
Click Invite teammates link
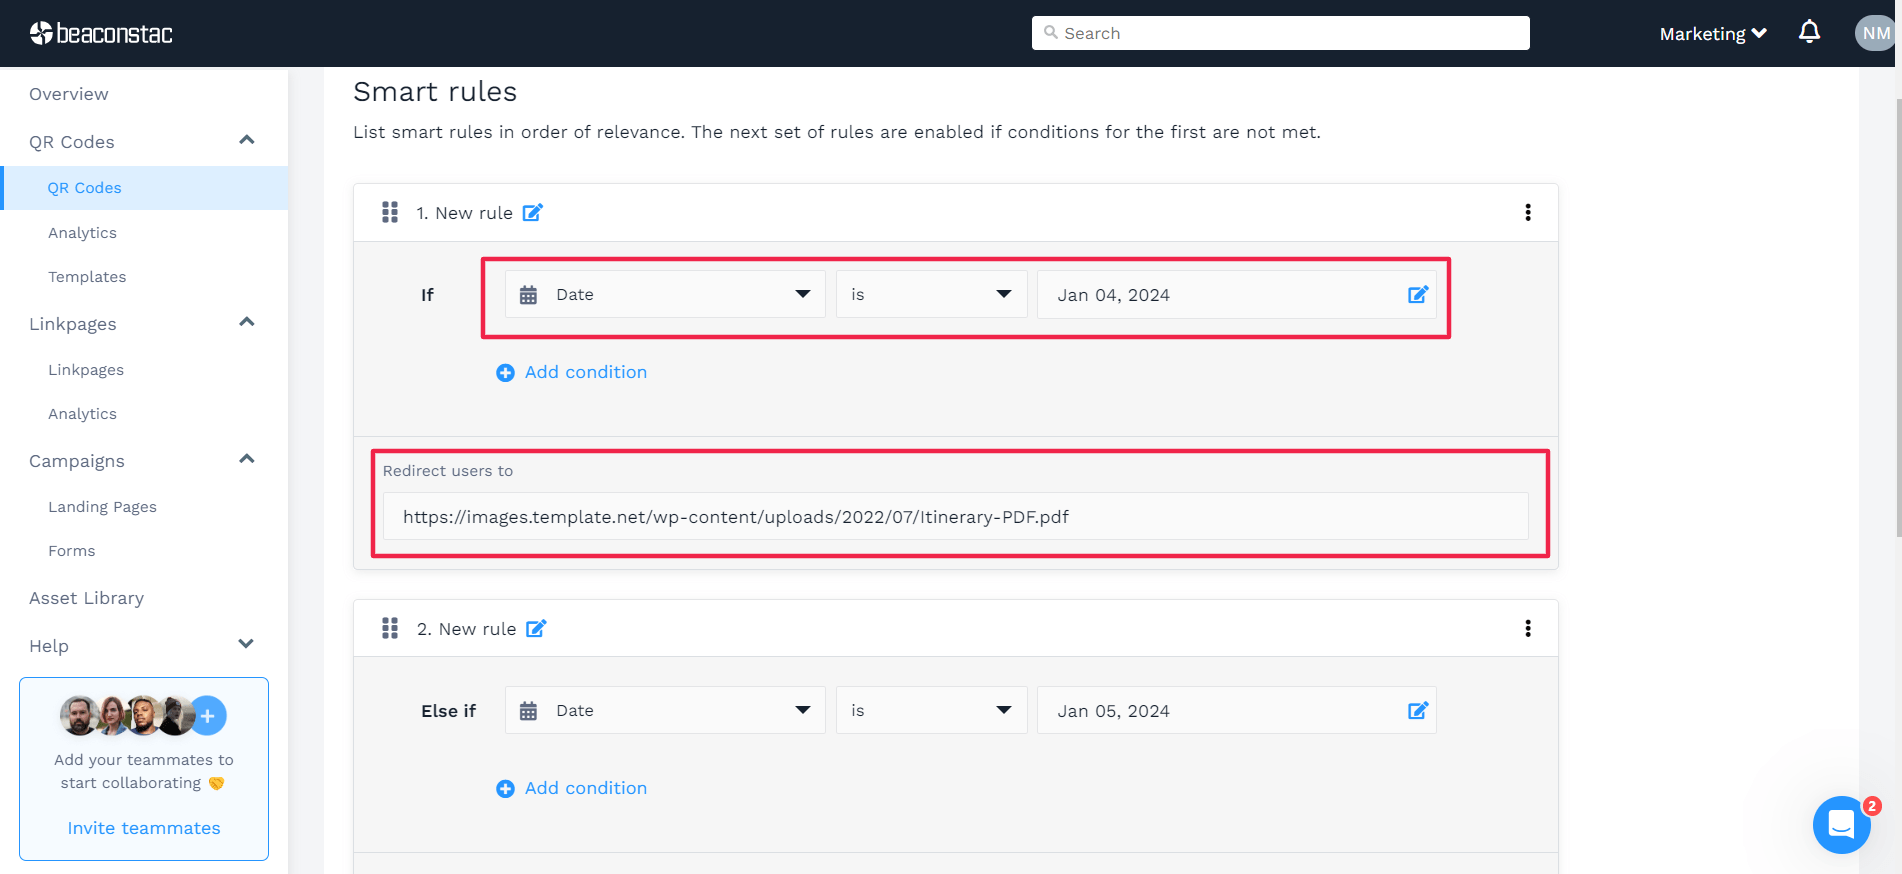tap(144, 828)
